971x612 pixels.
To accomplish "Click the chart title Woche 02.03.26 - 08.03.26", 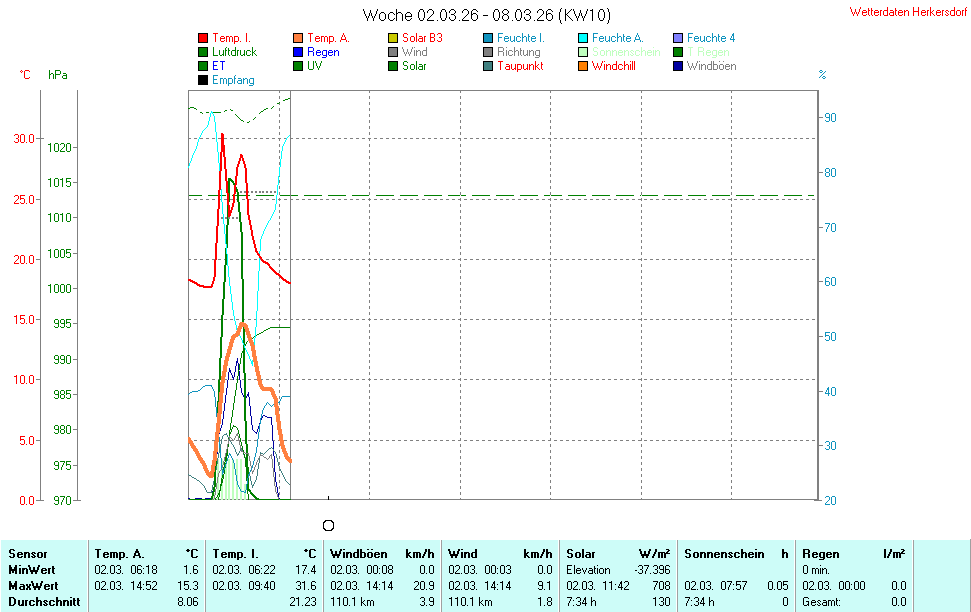I will pos(486,15).
